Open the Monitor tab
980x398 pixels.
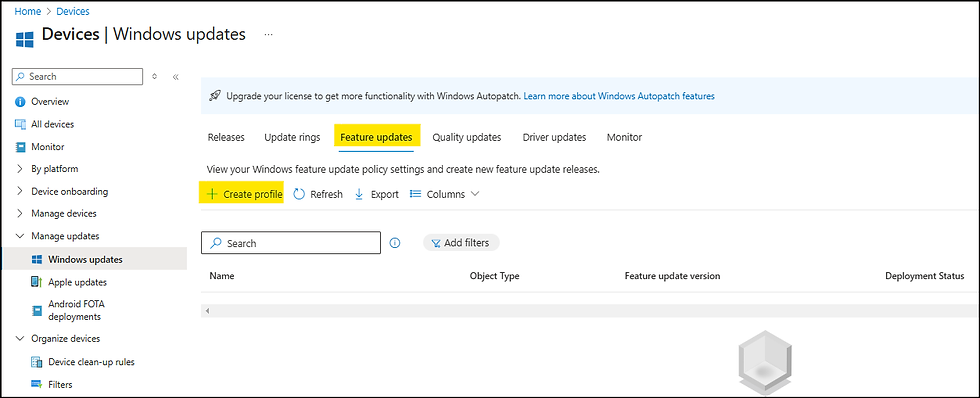coord(624,137)
